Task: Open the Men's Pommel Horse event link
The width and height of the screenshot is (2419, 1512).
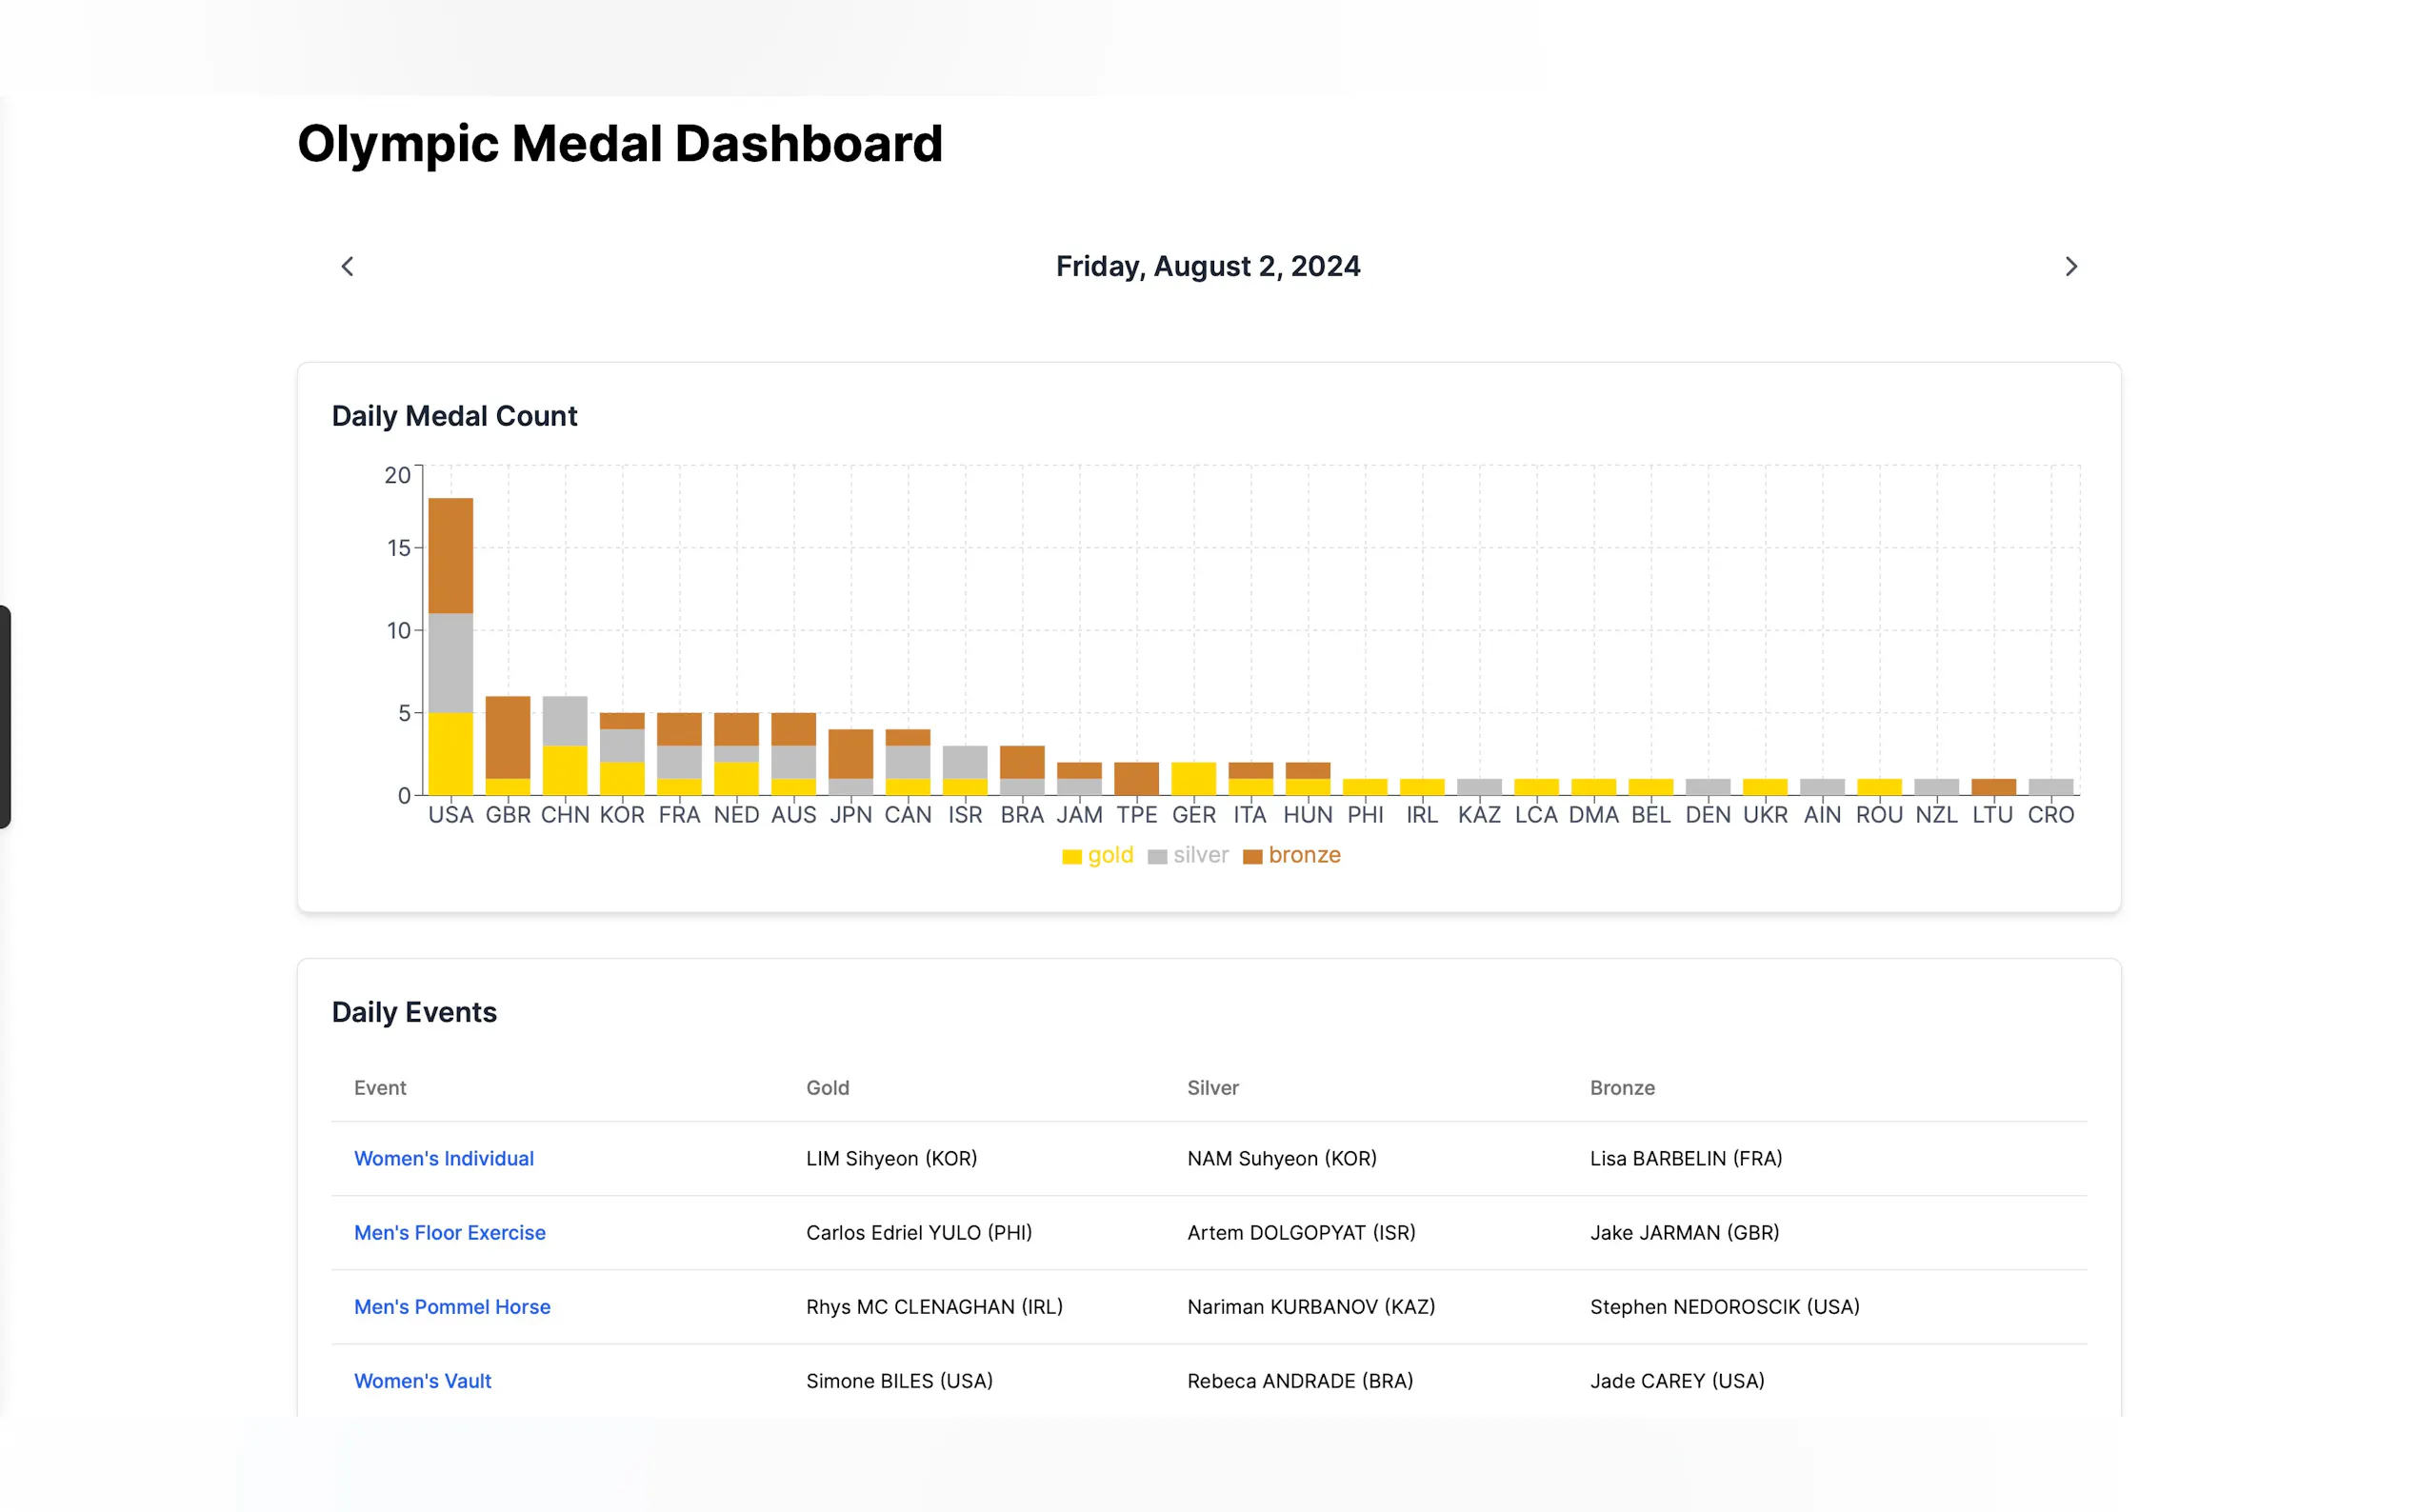Action: 452,1306
